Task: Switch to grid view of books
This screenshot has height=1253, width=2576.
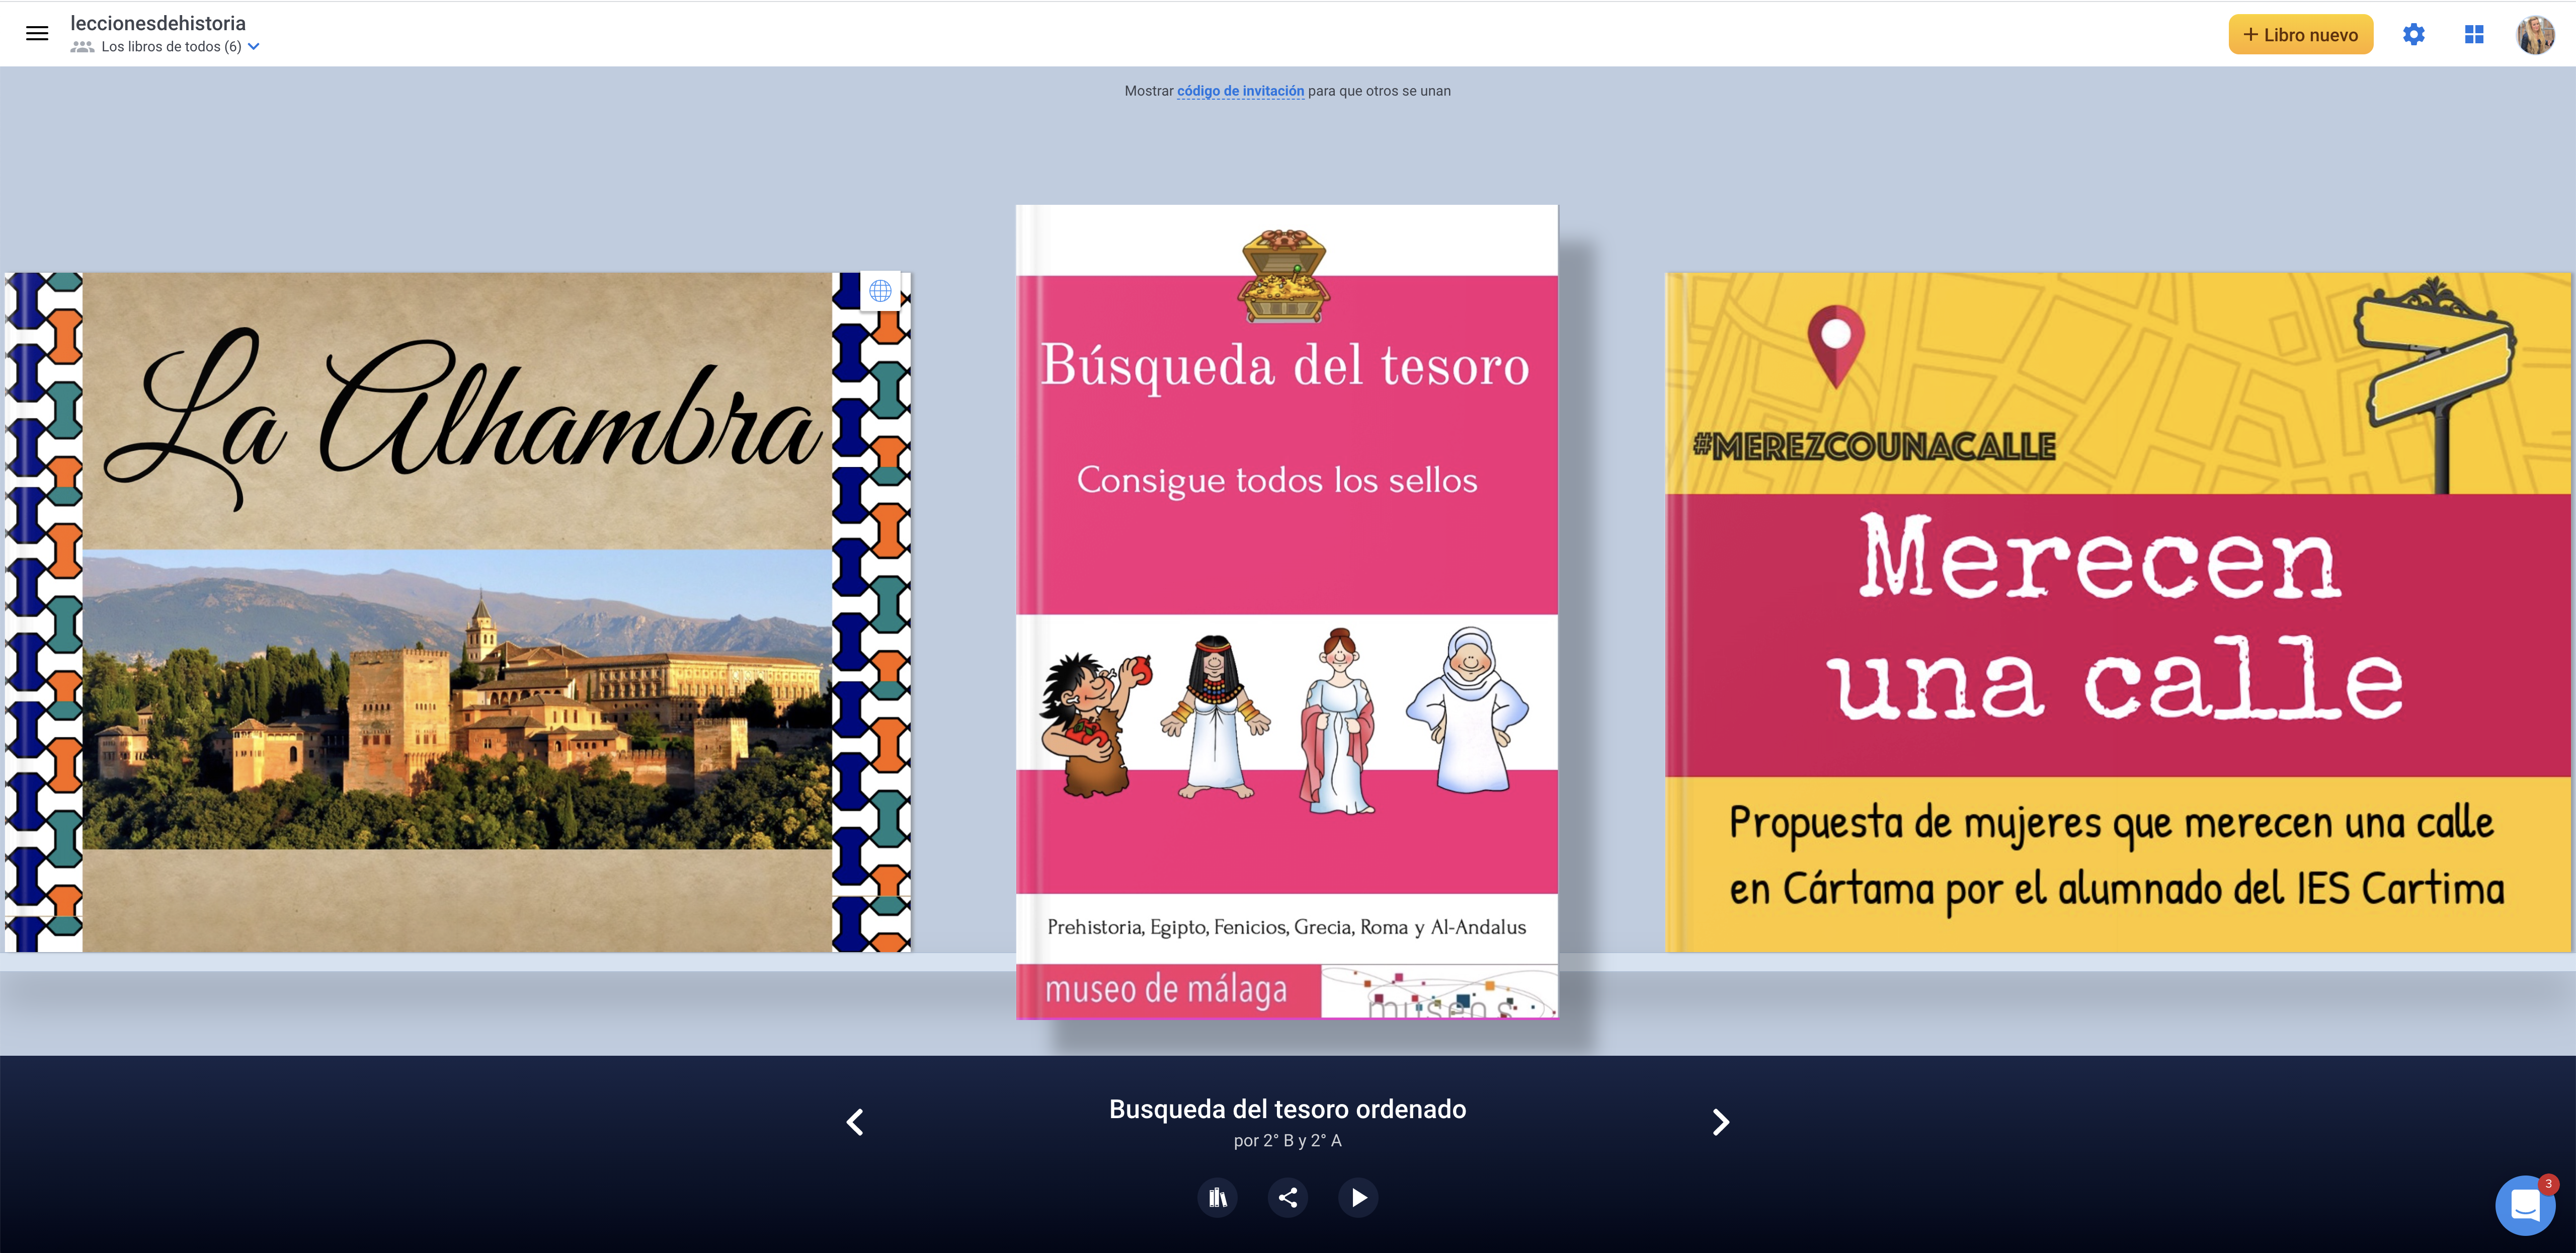Action: pyautogui.click(x=2474, y=35)
